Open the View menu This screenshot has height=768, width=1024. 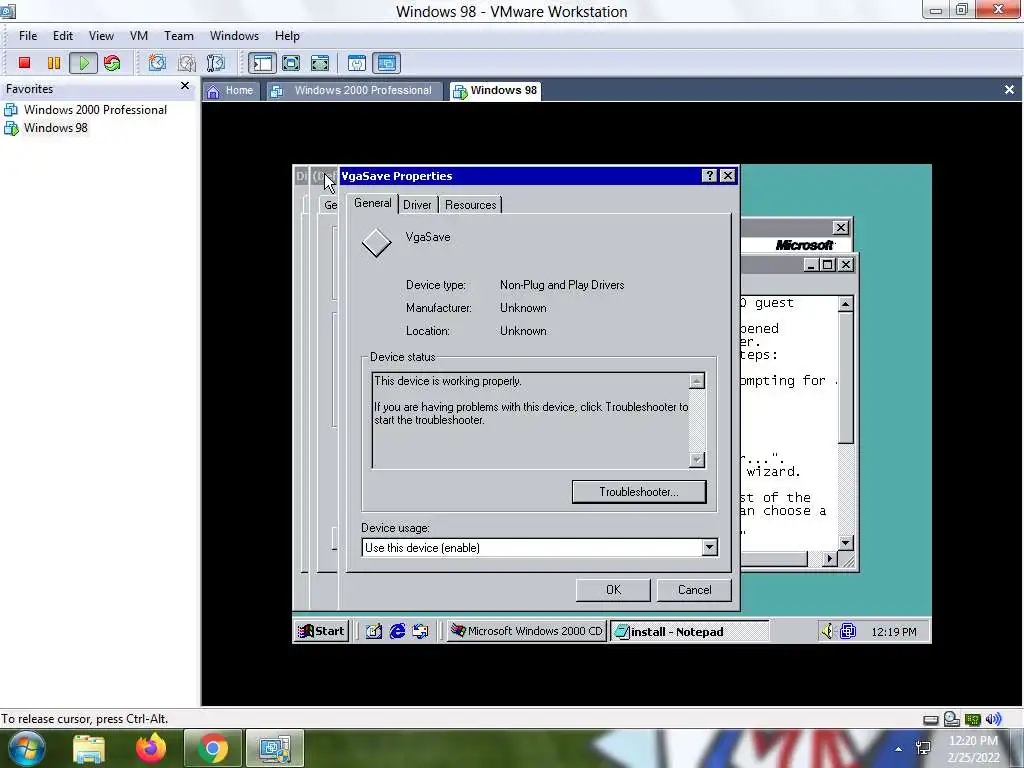[101, 36]
